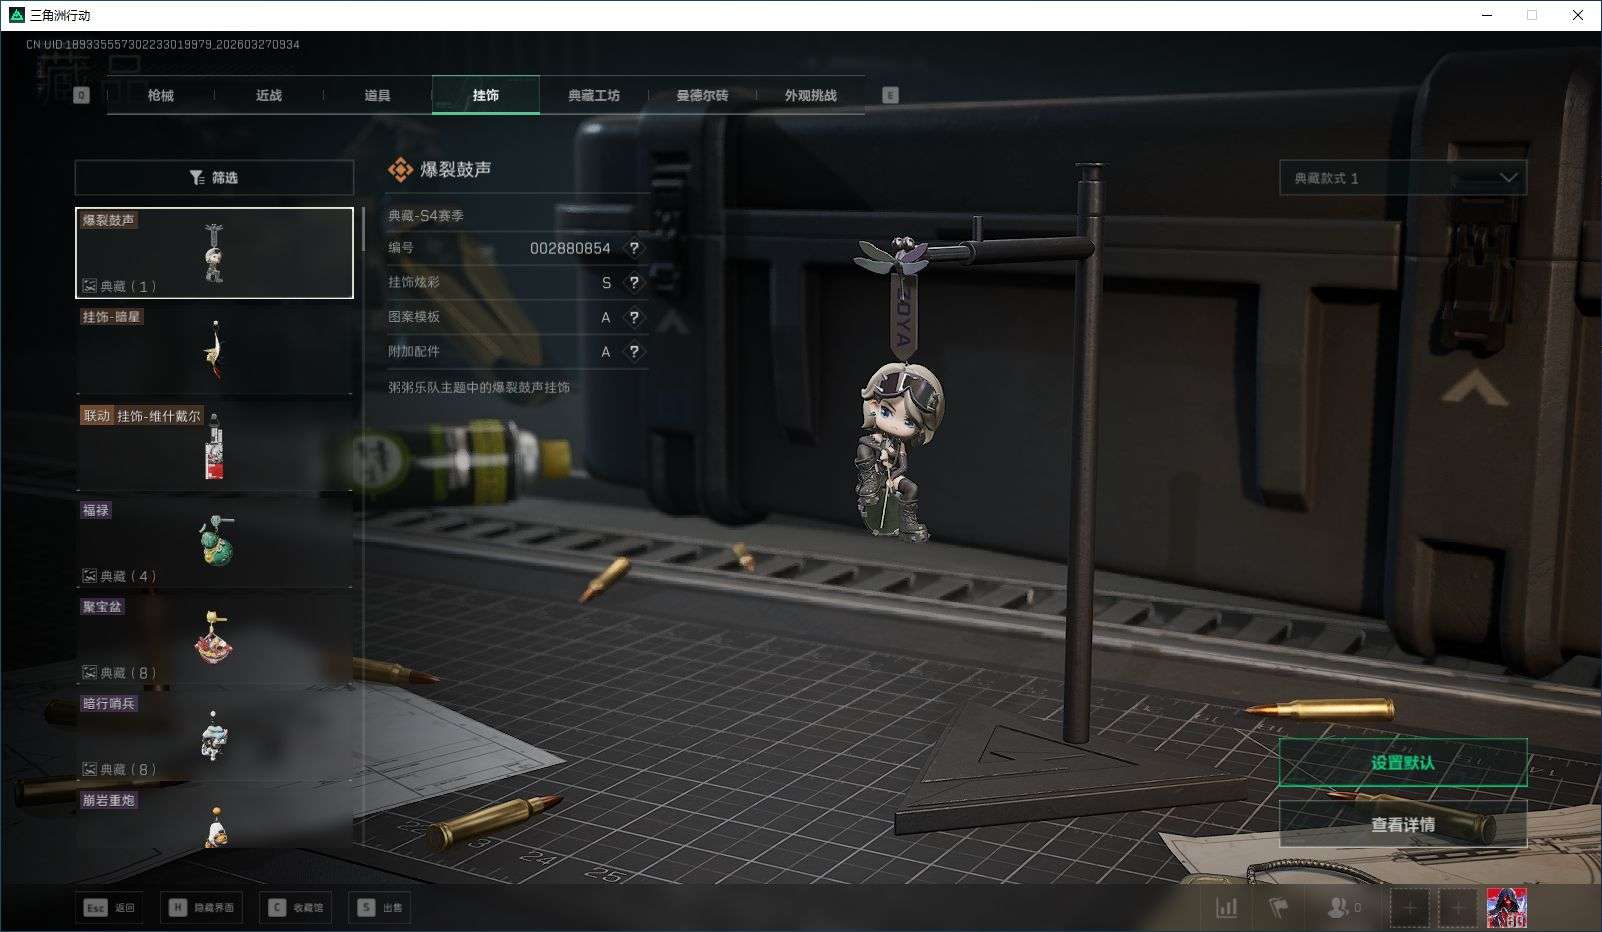
Task: Click question mark next to 编号
Action: coord(633,248)
